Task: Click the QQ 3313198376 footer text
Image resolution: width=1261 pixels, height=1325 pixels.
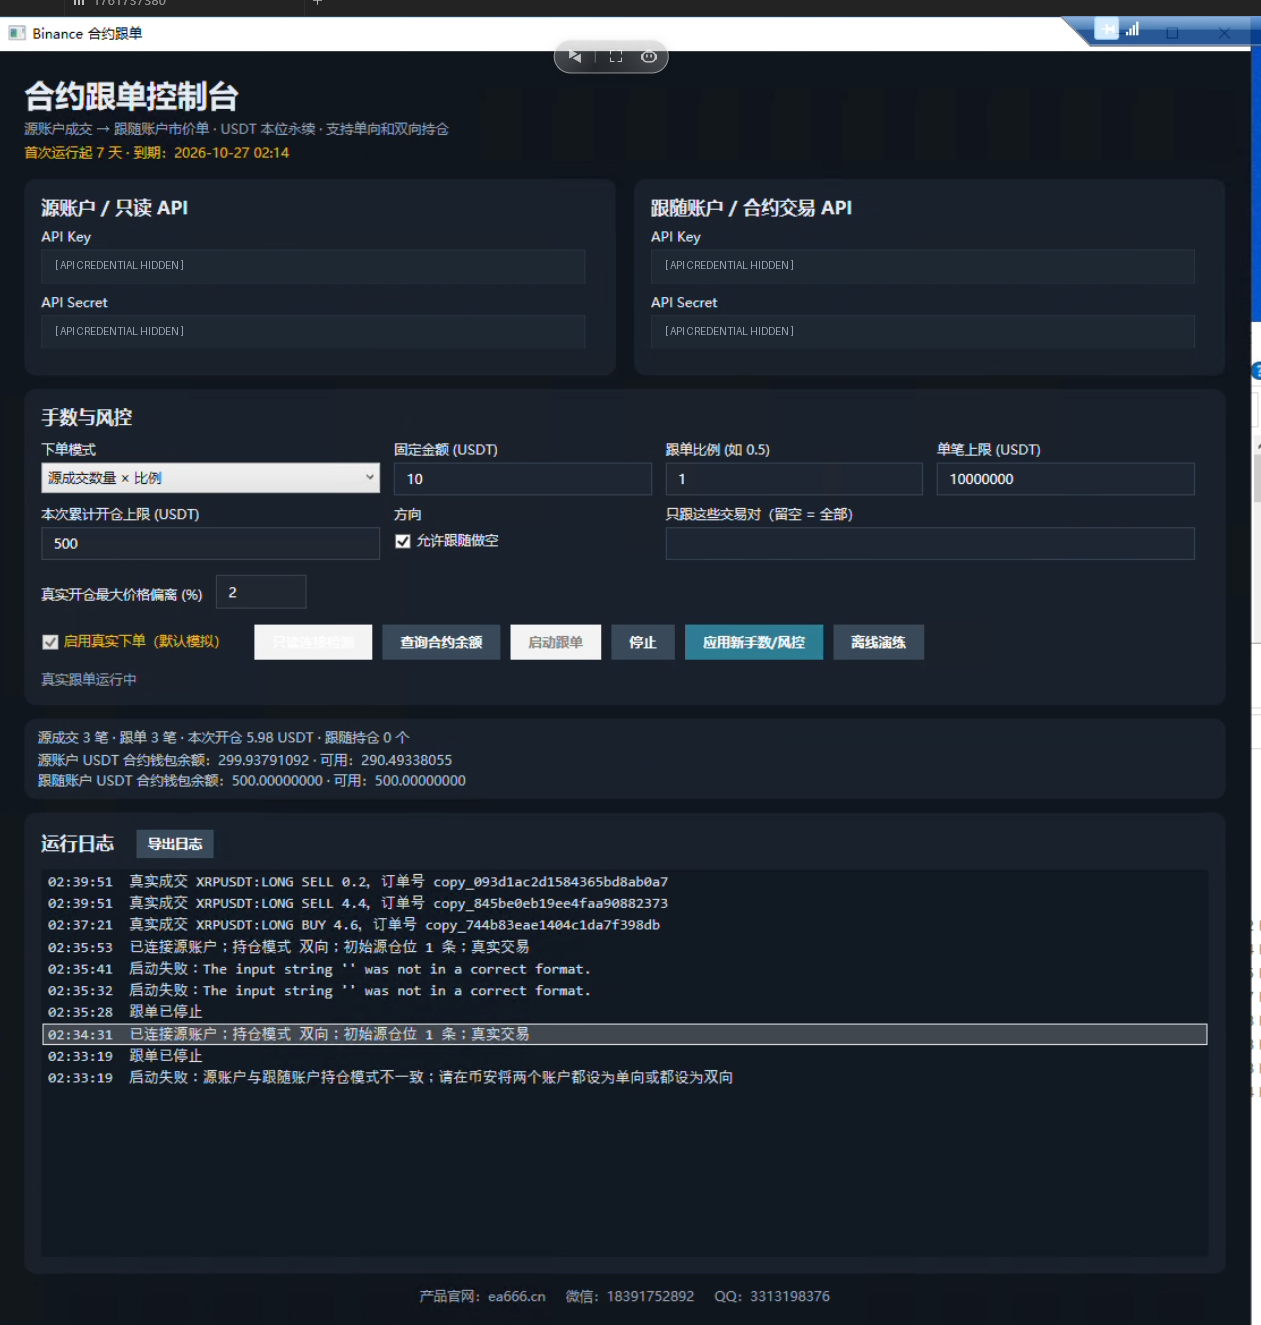Action: click(772, 1296)
